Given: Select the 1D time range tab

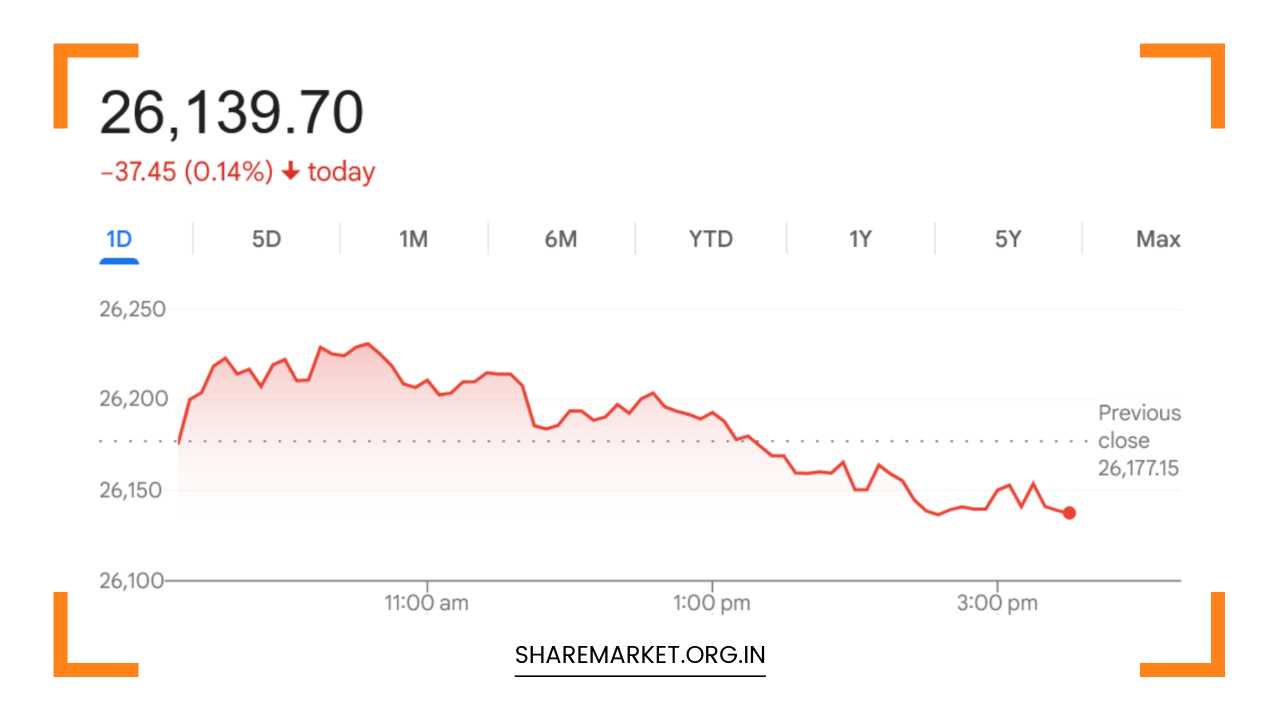Looking at the screenshot, I should pos(119,240).
